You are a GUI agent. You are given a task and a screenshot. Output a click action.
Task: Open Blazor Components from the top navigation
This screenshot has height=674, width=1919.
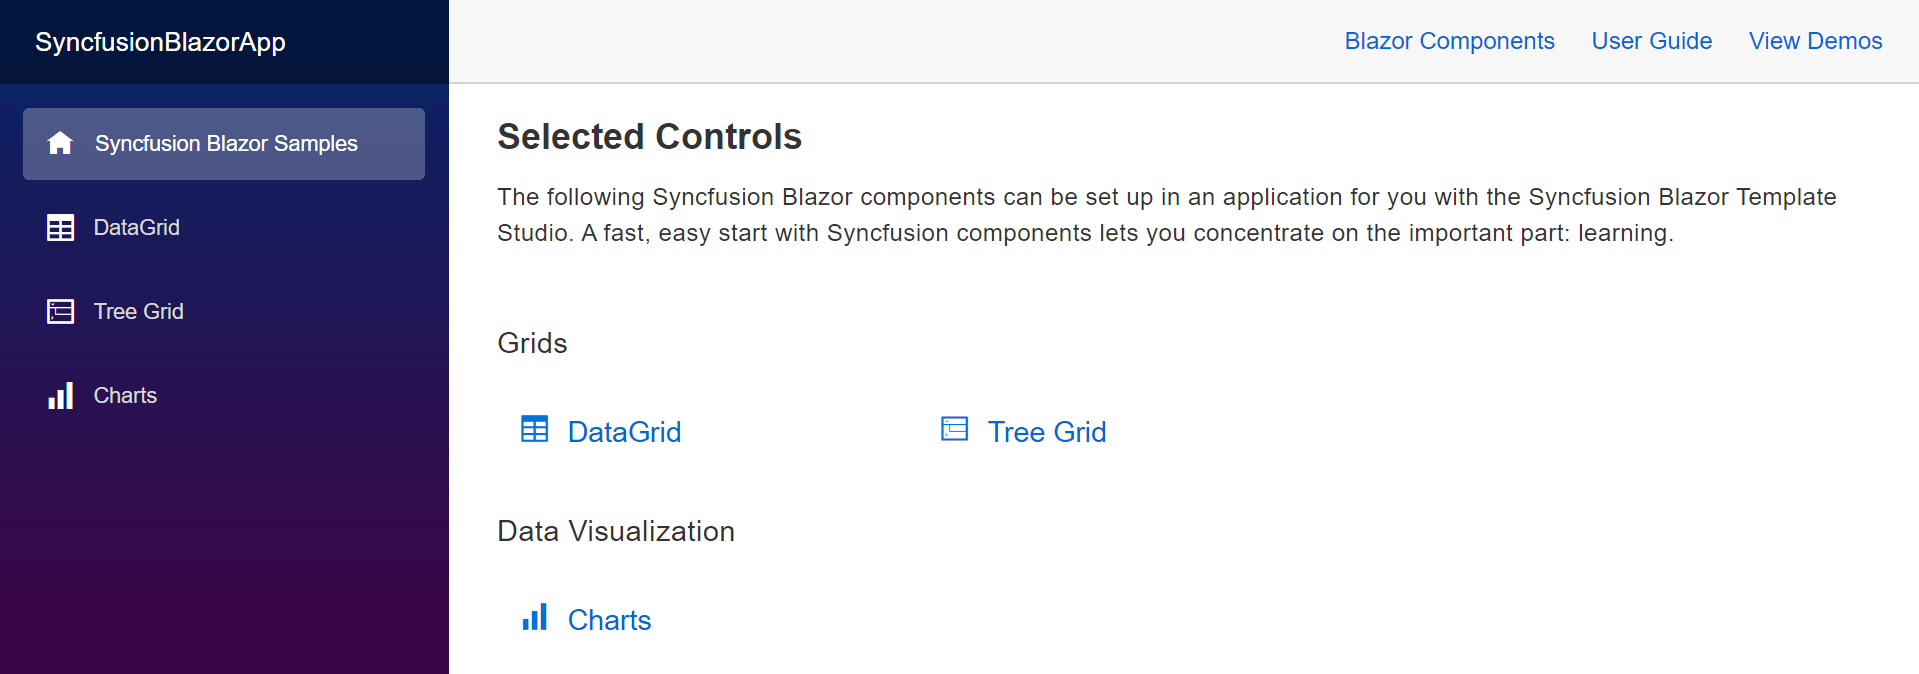pyautogui.click(x=1448, y=41)
